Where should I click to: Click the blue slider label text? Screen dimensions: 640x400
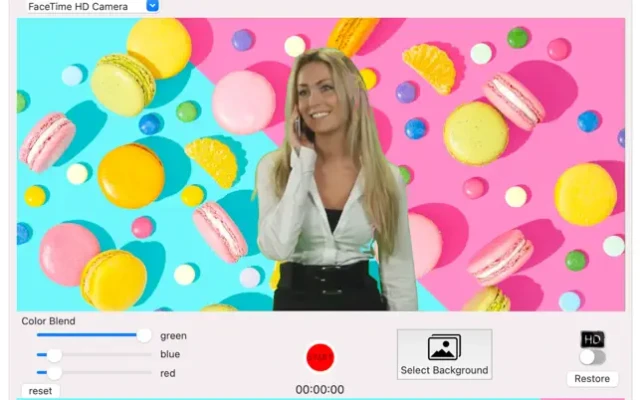170,354
